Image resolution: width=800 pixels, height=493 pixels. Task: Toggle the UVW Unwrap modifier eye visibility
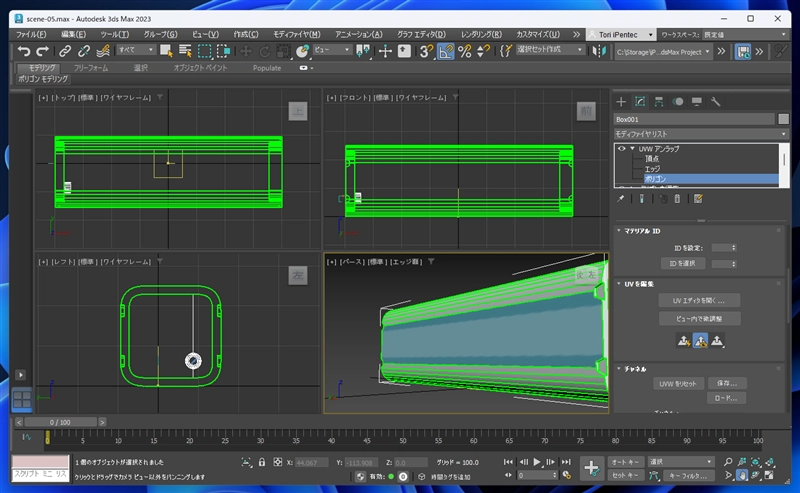[x=621, y=148]
